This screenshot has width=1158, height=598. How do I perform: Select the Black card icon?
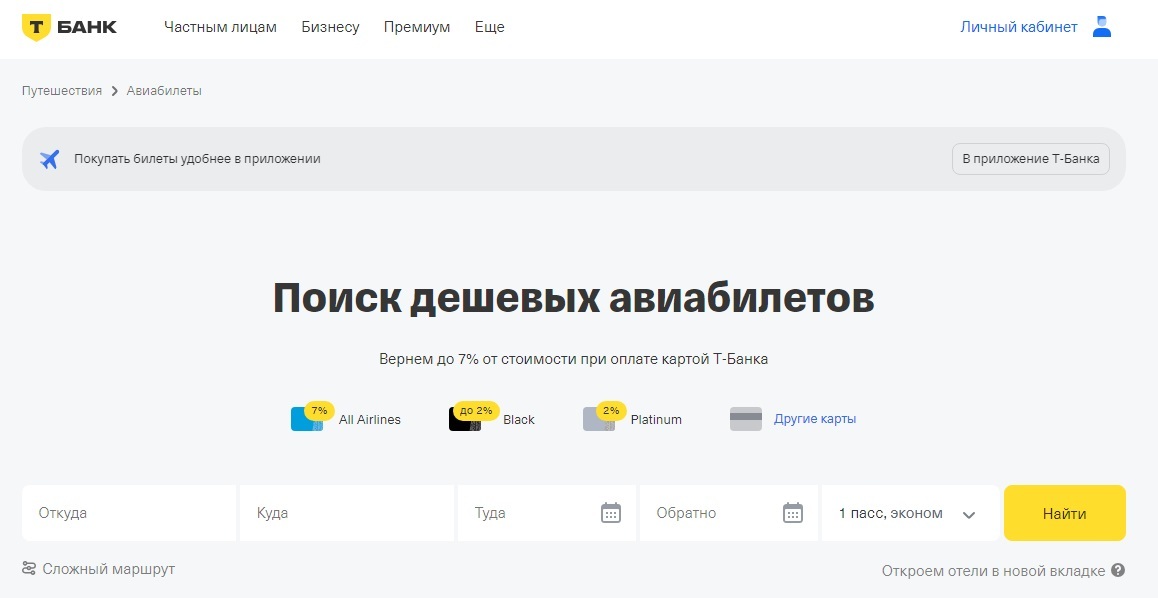465,419
